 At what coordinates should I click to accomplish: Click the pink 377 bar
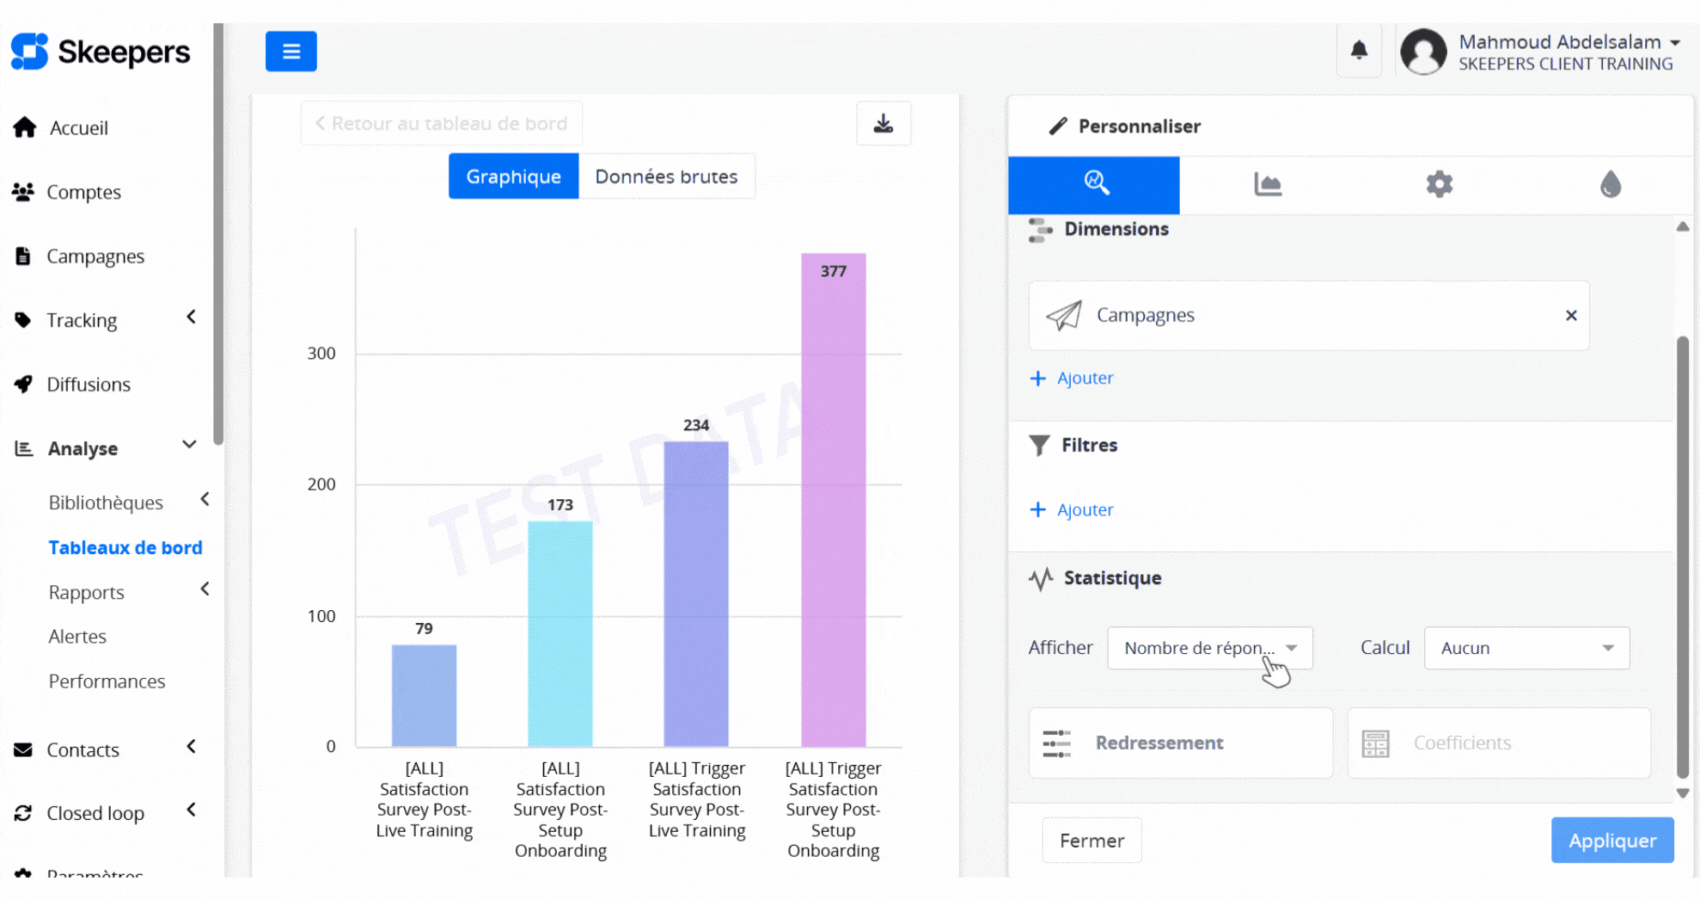coord(833,500)
